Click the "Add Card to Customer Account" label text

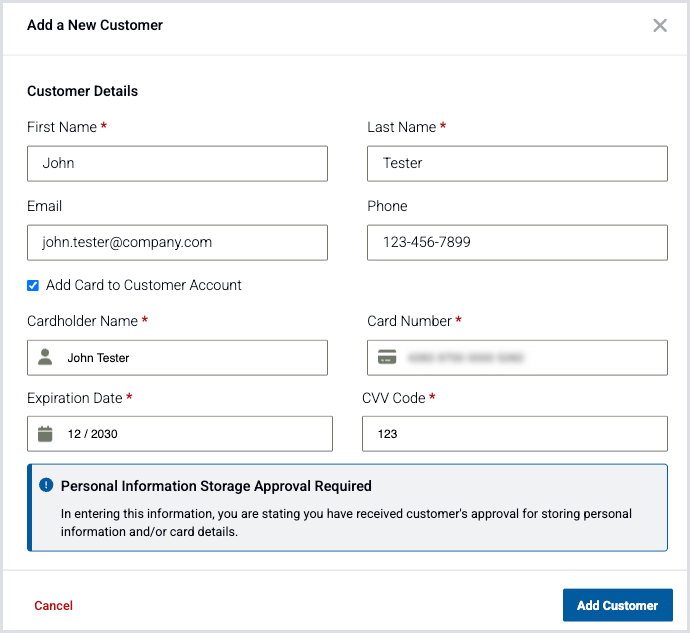click(x=144, y=285)
